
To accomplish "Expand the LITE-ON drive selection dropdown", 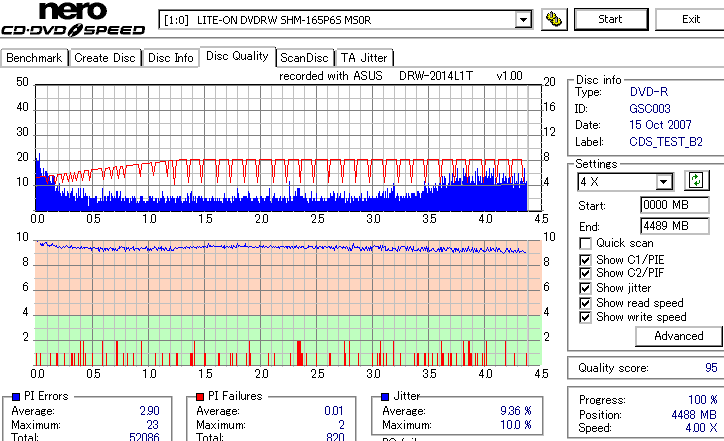I will coord(523,20).
